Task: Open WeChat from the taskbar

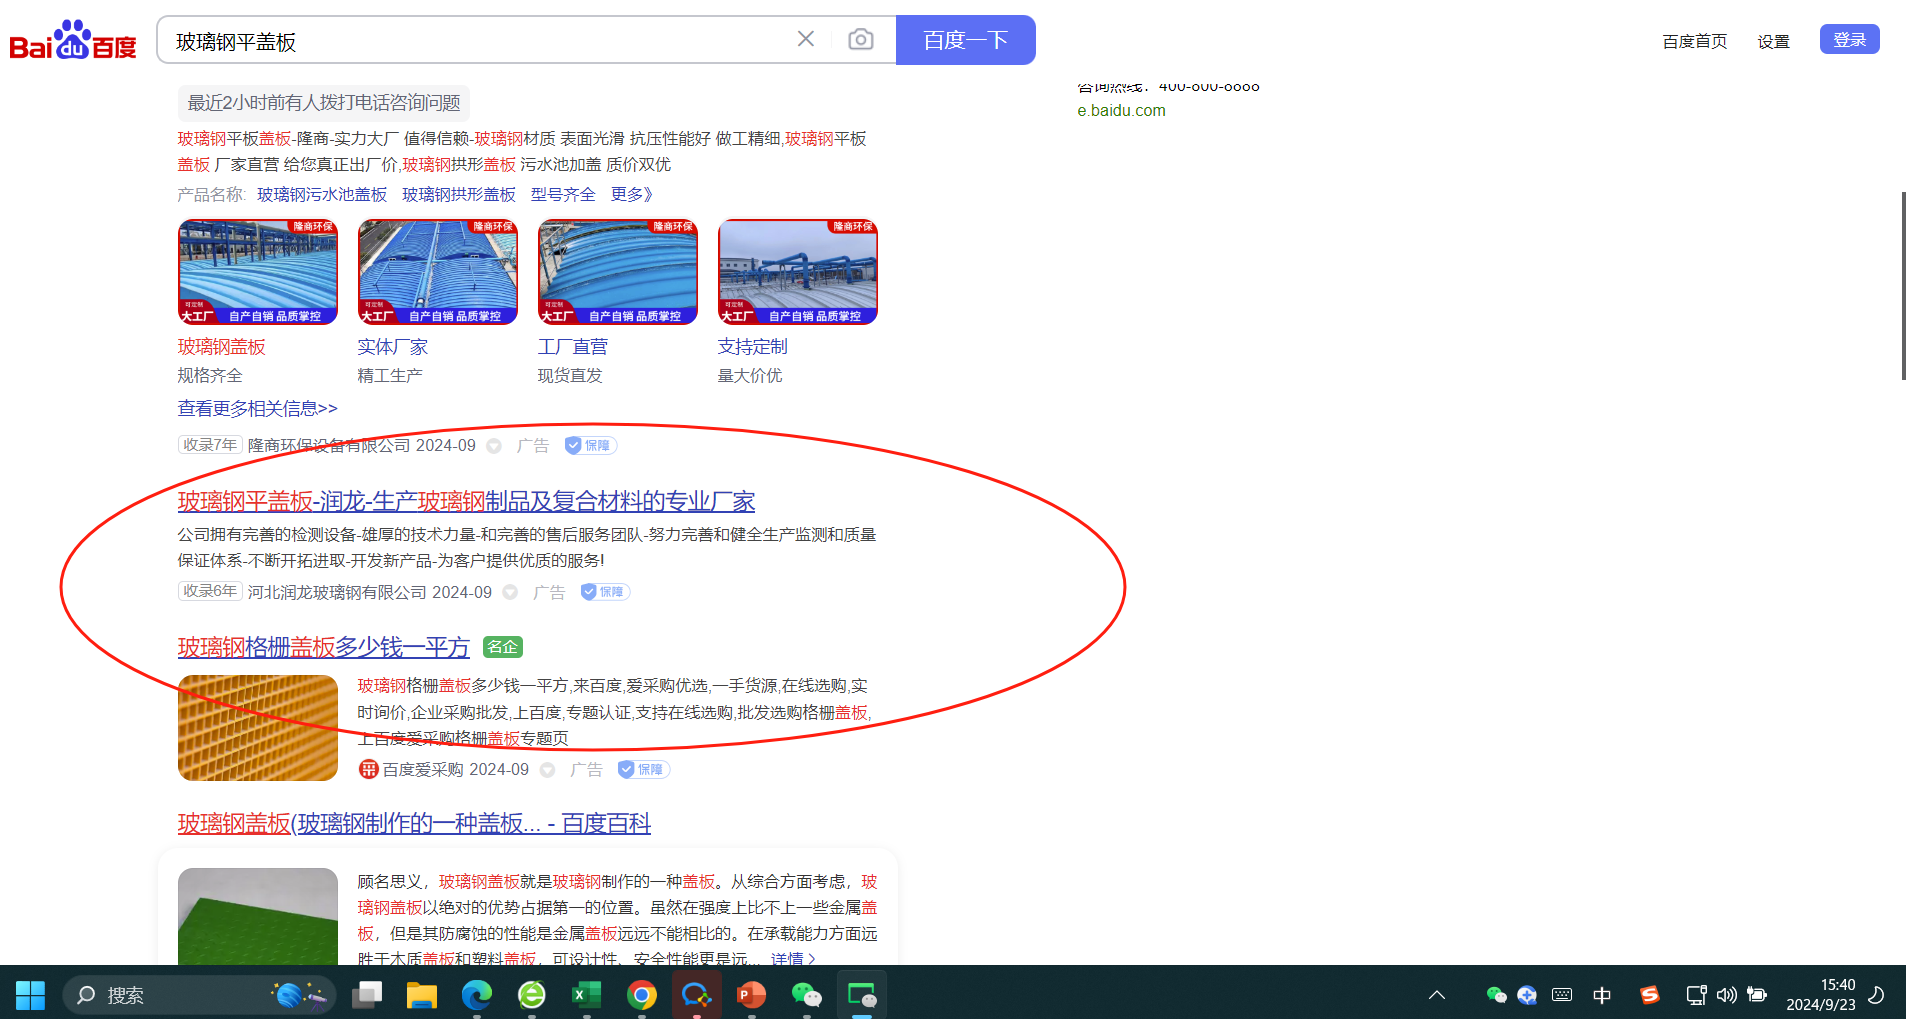Action: coord(806,994)
